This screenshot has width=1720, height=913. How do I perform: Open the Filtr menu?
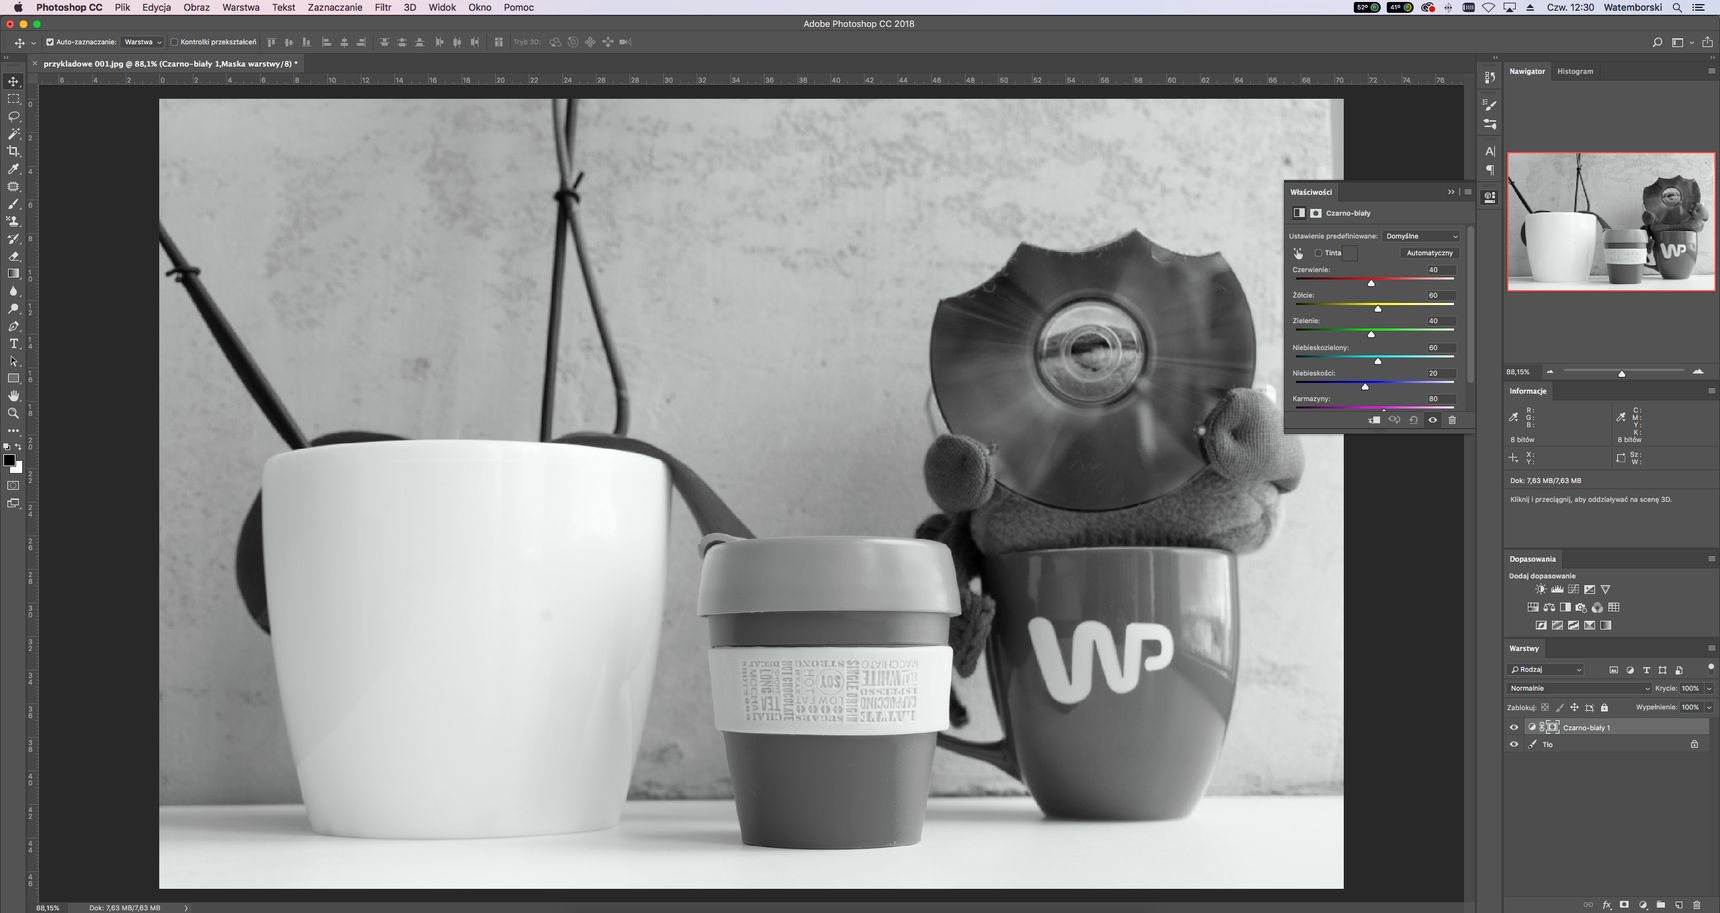tap(383, 7)
